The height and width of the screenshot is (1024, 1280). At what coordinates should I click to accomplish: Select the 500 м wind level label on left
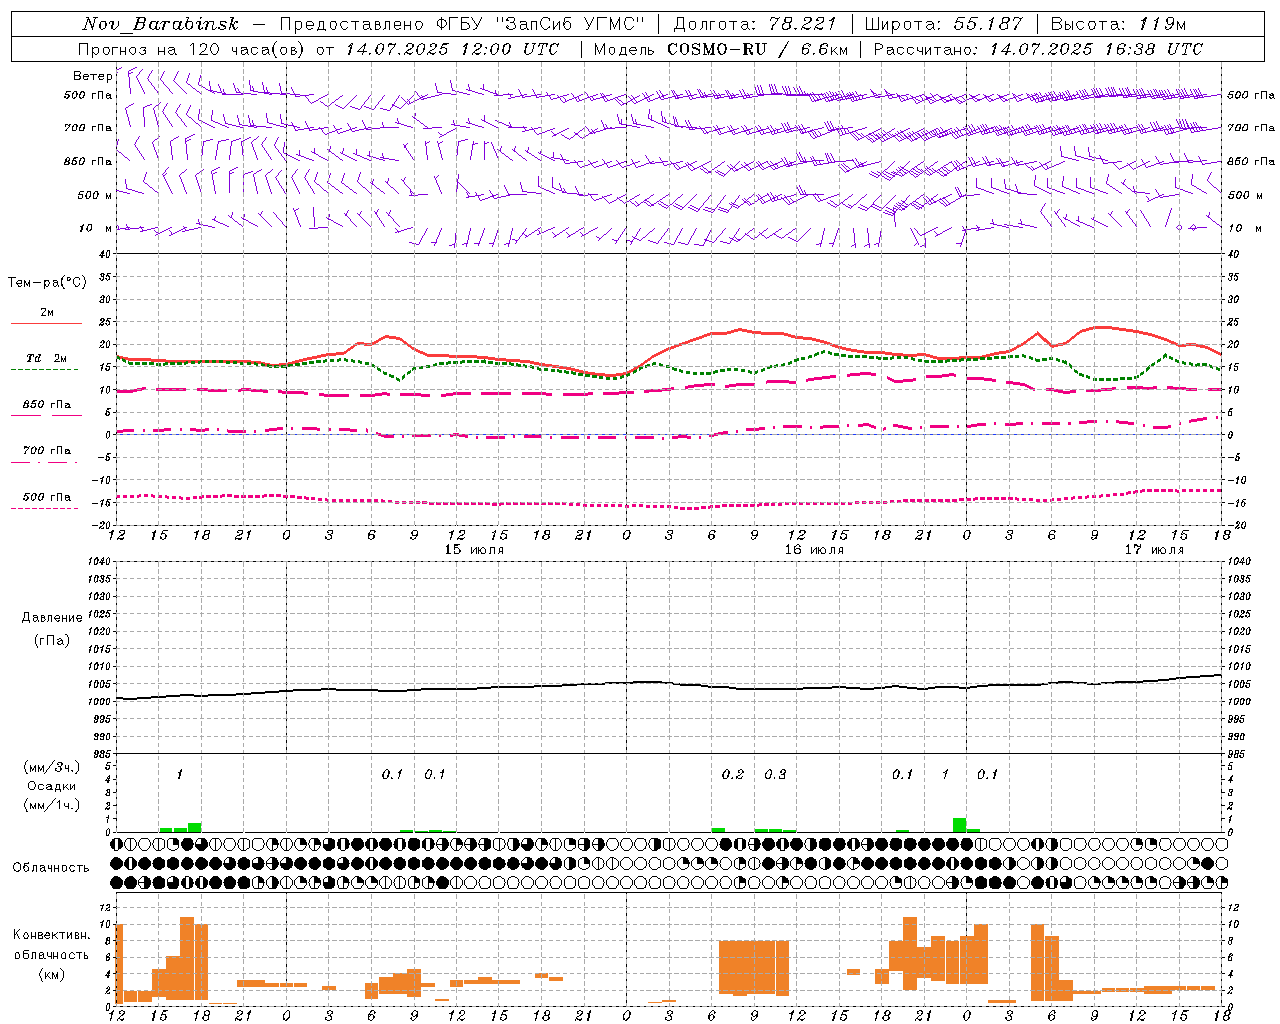[x=95, y=195]
